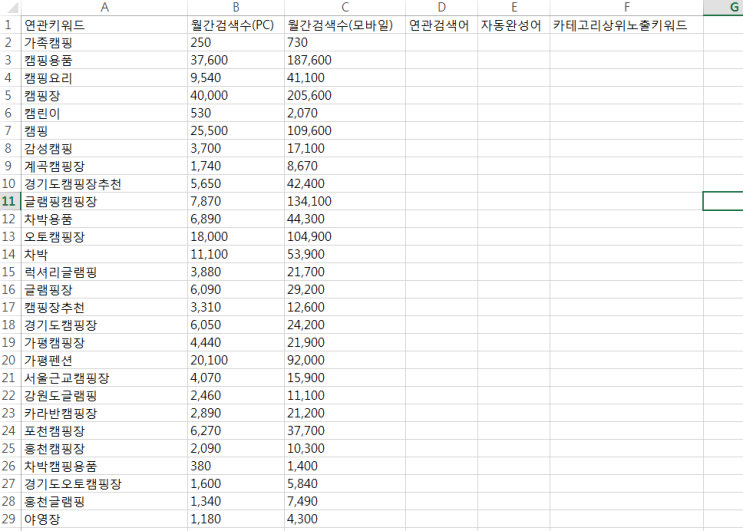Image resolution: width=743 pixels, height=531 pixels.
Task: Select cell containing 강원도글램핑
Action: point(104,395)
